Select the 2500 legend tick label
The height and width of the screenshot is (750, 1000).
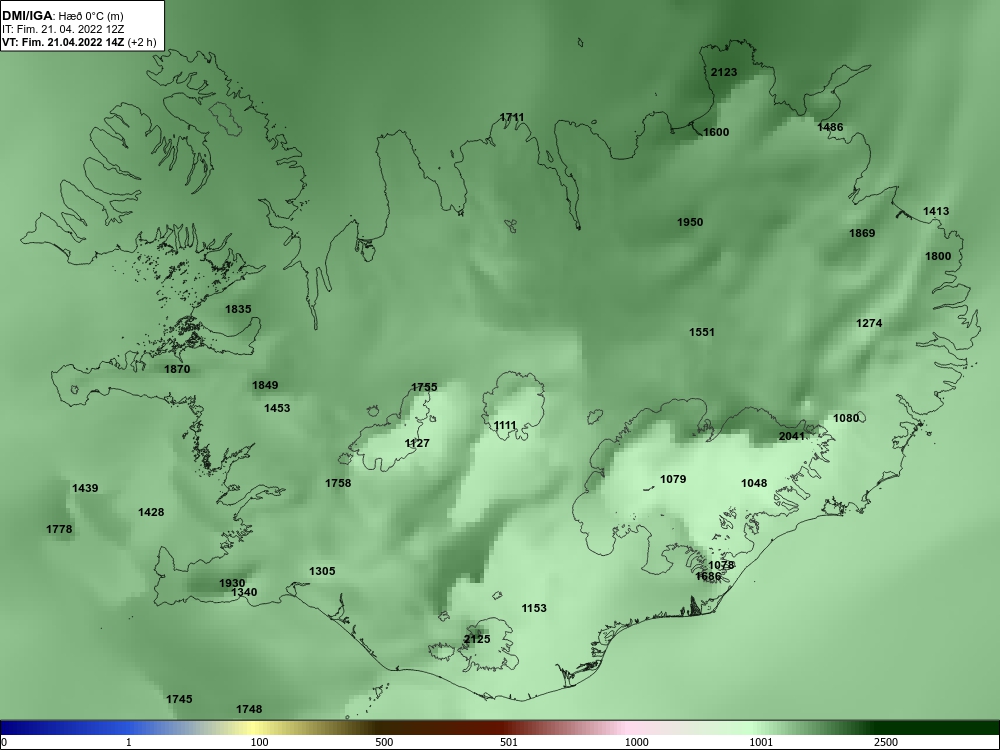pyautogui.click(x=886, y=742)
